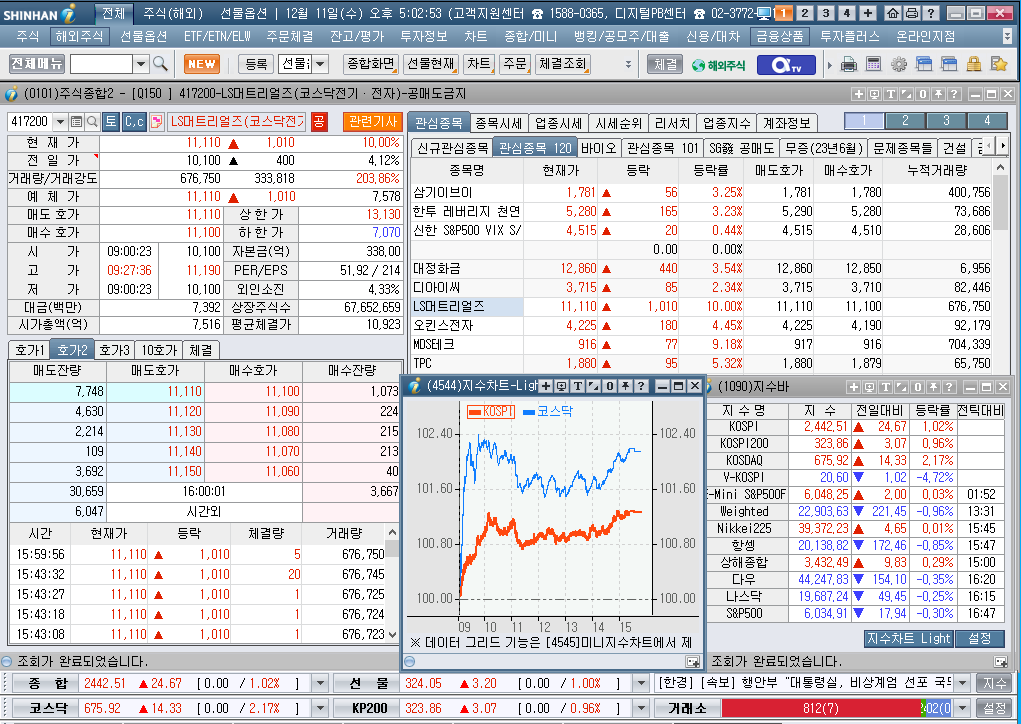Viewport: 1021px width, 724px height.
Task: Switch to the 호가3 tab
Action: click(115, 350)
